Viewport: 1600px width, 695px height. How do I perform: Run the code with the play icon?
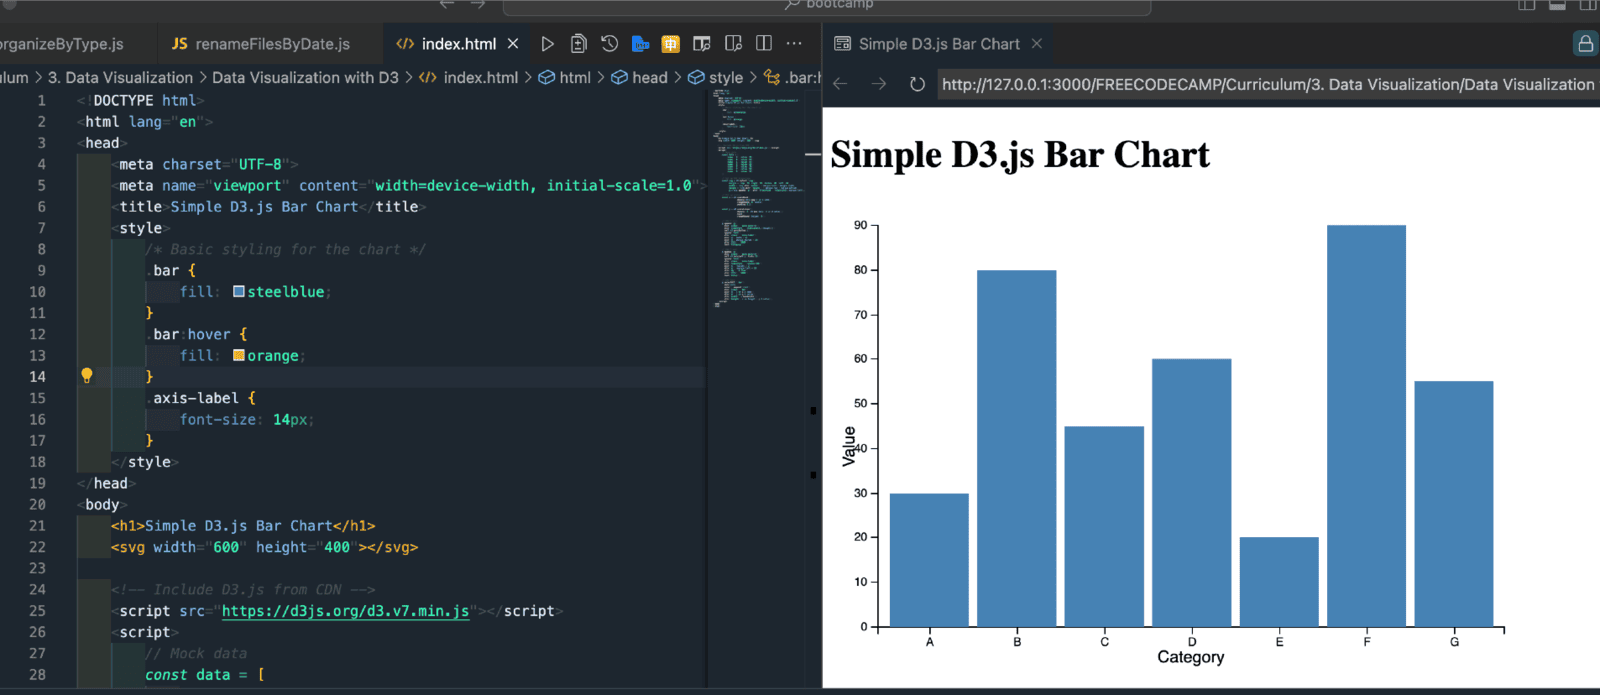[547, 44]
